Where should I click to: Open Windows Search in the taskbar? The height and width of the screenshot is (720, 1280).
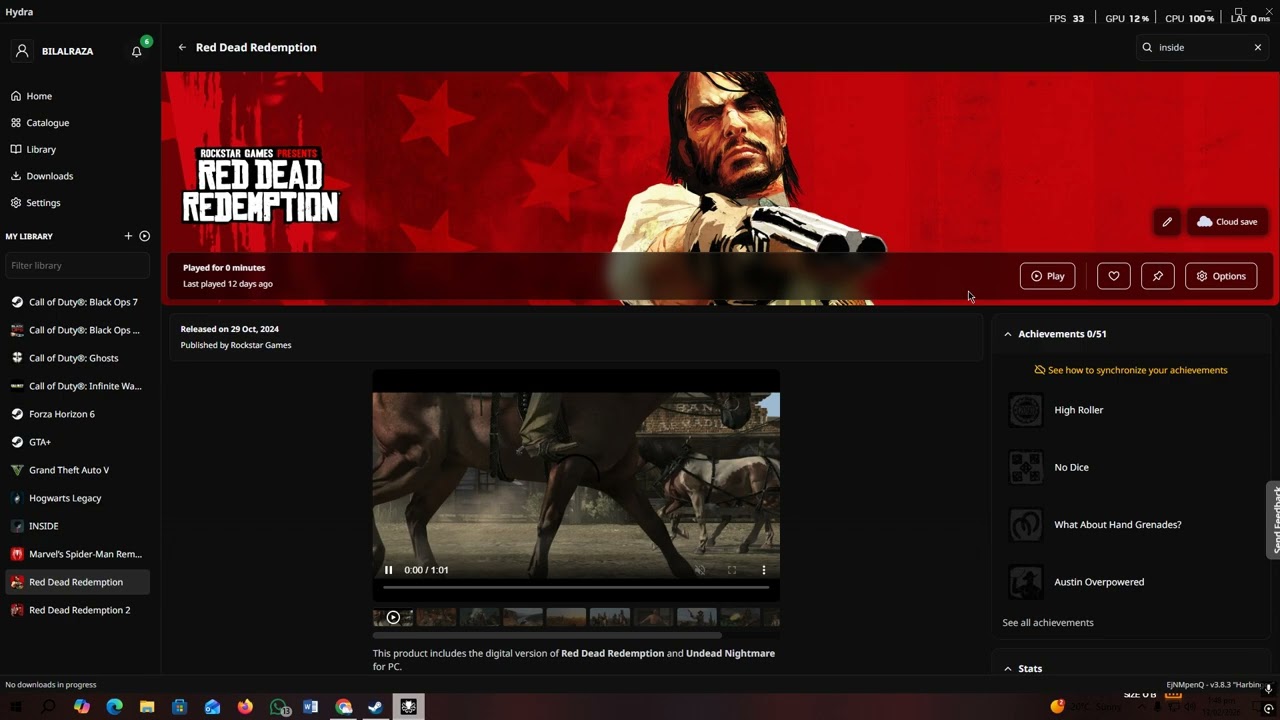48,707
